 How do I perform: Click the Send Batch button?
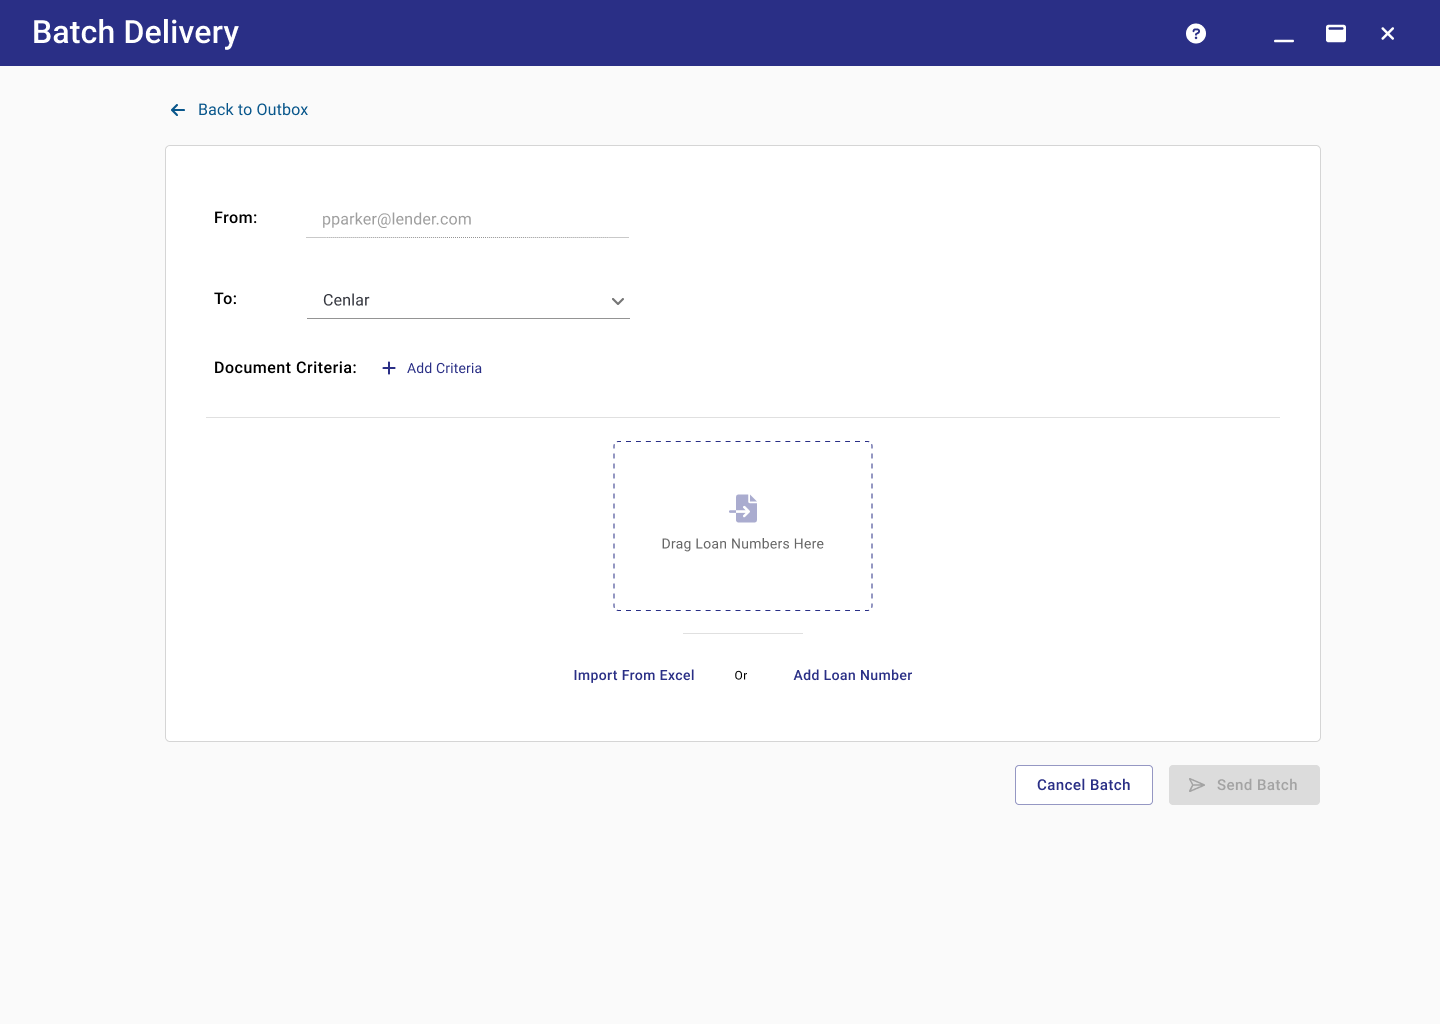(1244, 785)
